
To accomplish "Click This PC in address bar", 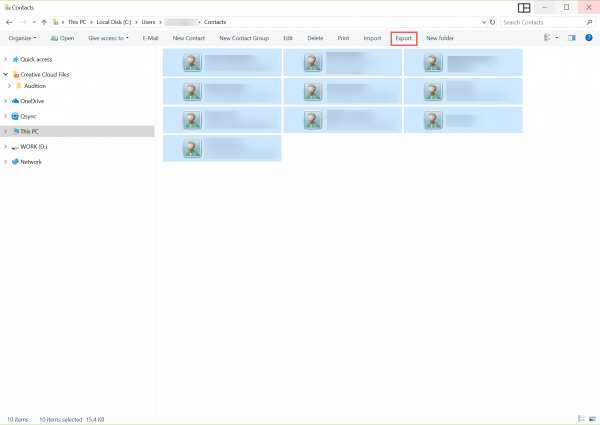I will [77, 22].
